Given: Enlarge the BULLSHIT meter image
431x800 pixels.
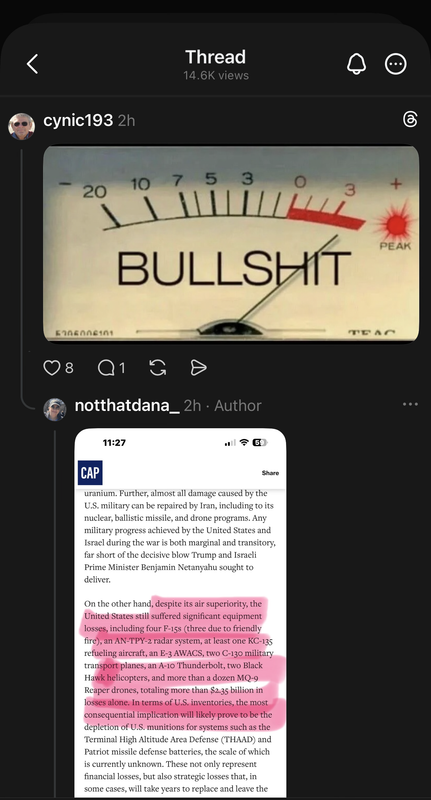Looking at the screenshot, I should (x=231, y=244).
